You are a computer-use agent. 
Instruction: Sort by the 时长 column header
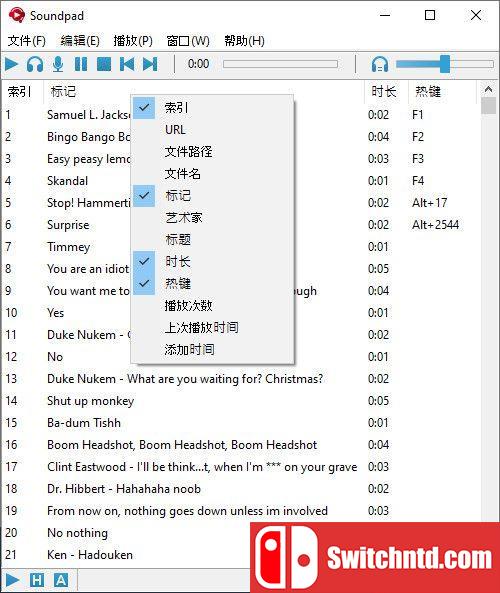(x=386, y=92)
